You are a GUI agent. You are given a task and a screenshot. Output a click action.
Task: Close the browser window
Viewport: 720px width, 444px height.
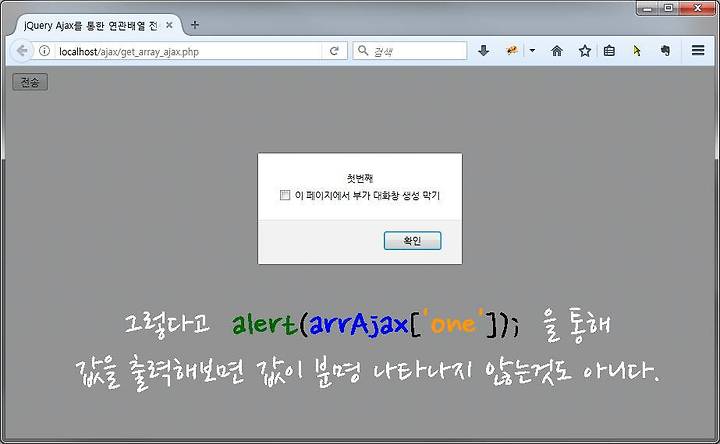[x=698, y=8]
